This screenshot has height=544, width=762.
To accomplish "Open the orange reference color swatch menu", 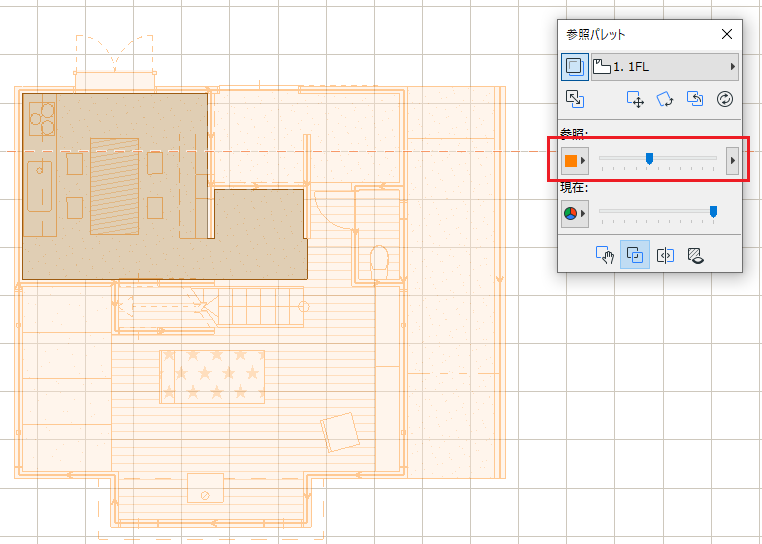I will point(575,160).
